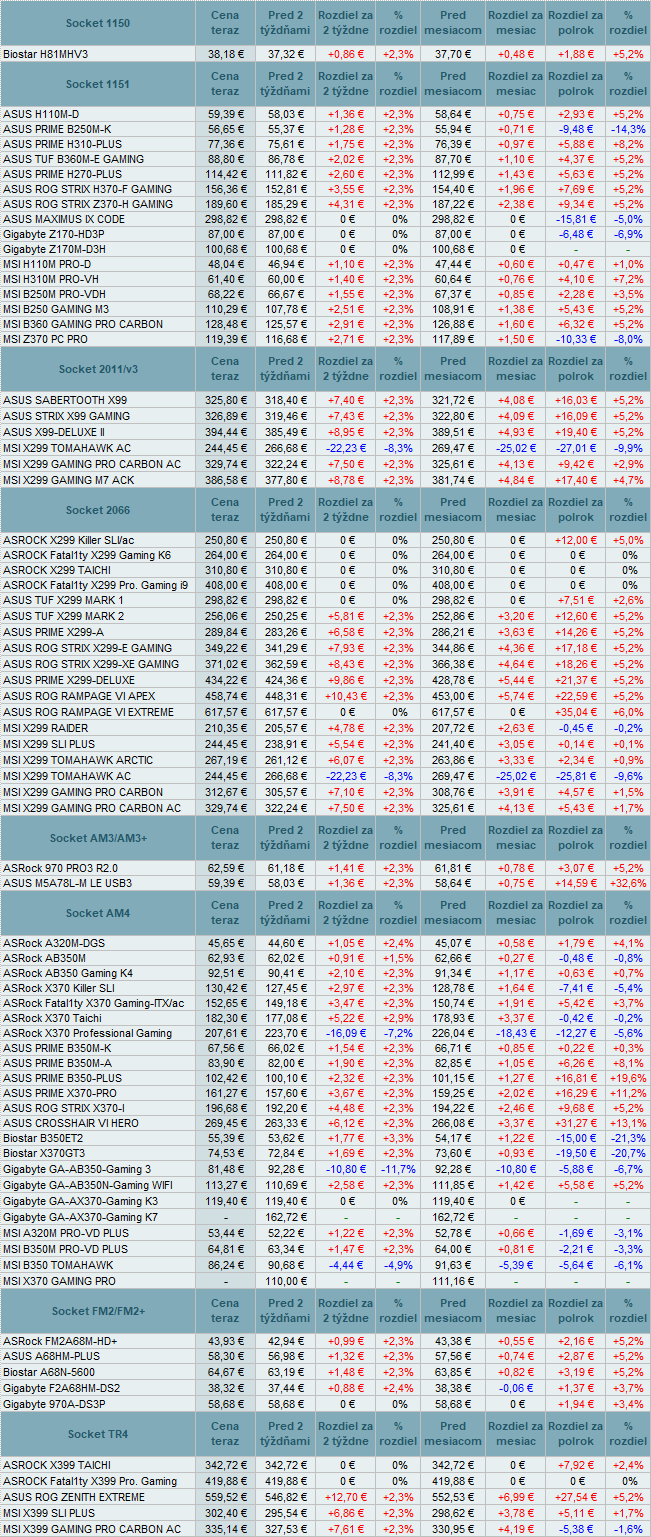The width and height of the screenshot is (651, 1537).
Task: Click the MSI X399 SLI PLUS name
Action: tap(51, 1513)
